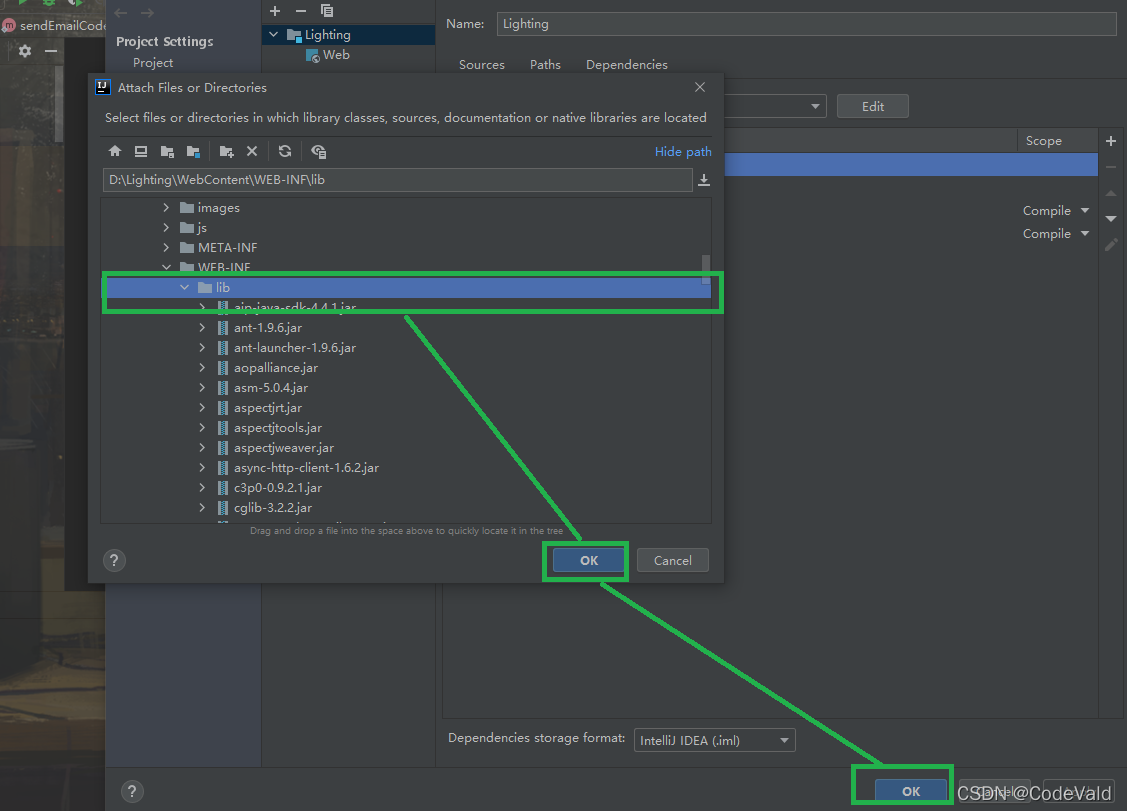The image size is (1127, 811).
Task: Switch to the Sources tab
Action: (482, 65)
